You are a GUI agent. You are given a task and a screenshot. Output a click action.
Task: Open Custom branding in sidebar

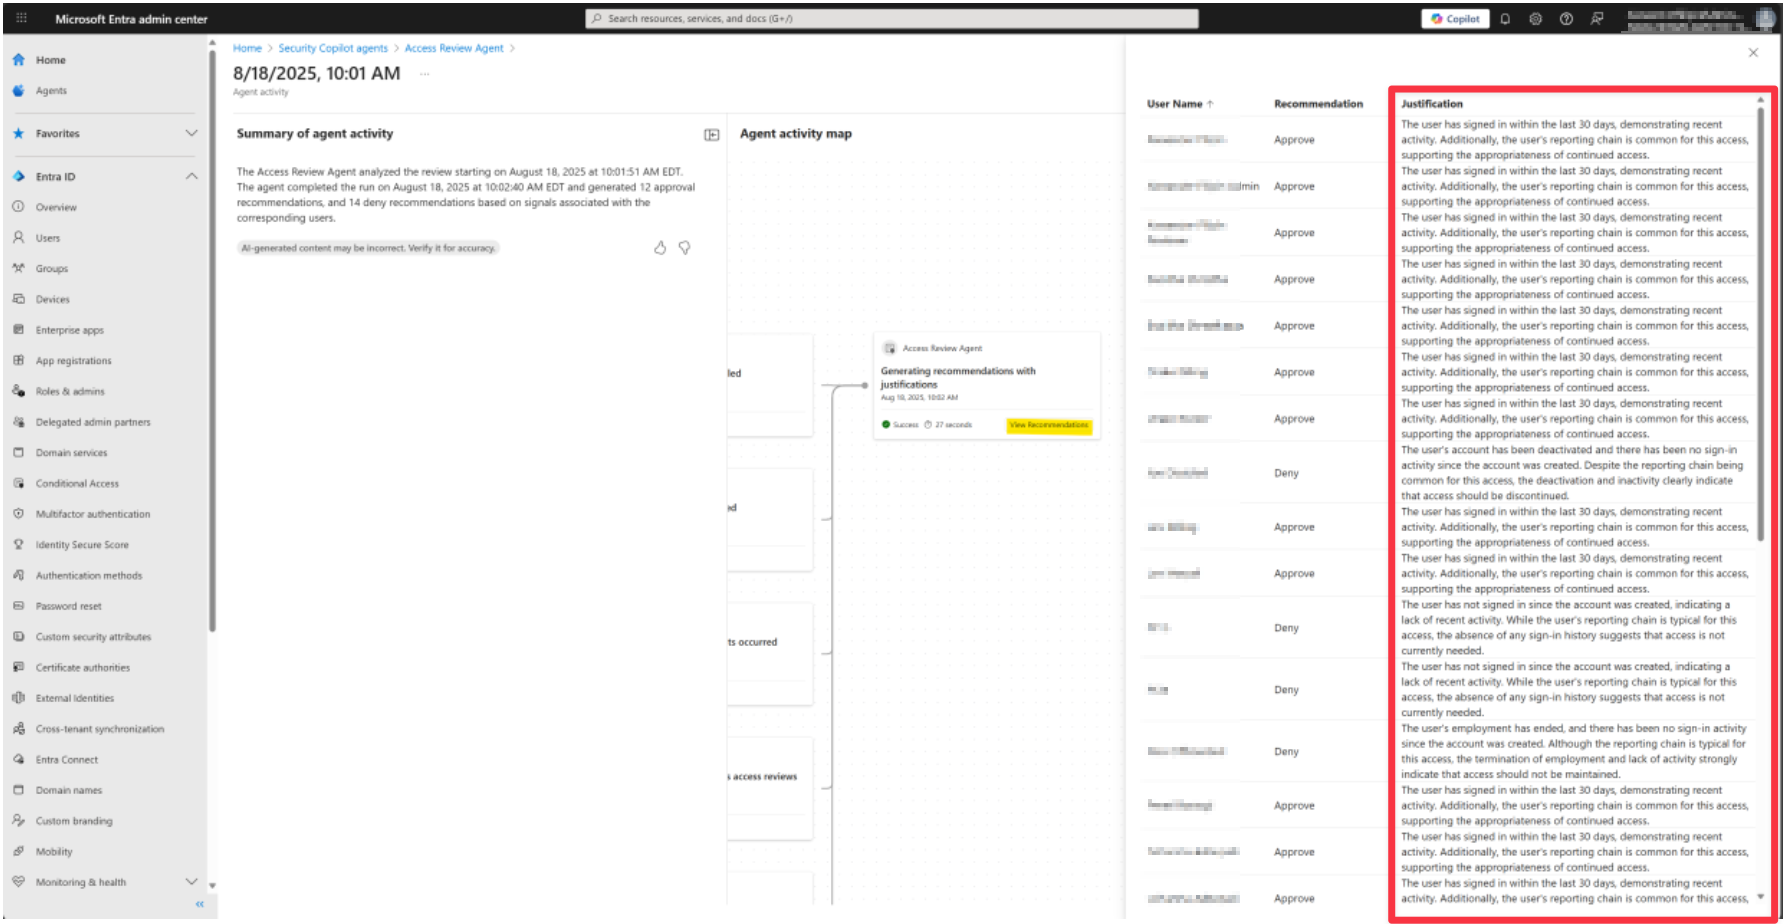73,821
